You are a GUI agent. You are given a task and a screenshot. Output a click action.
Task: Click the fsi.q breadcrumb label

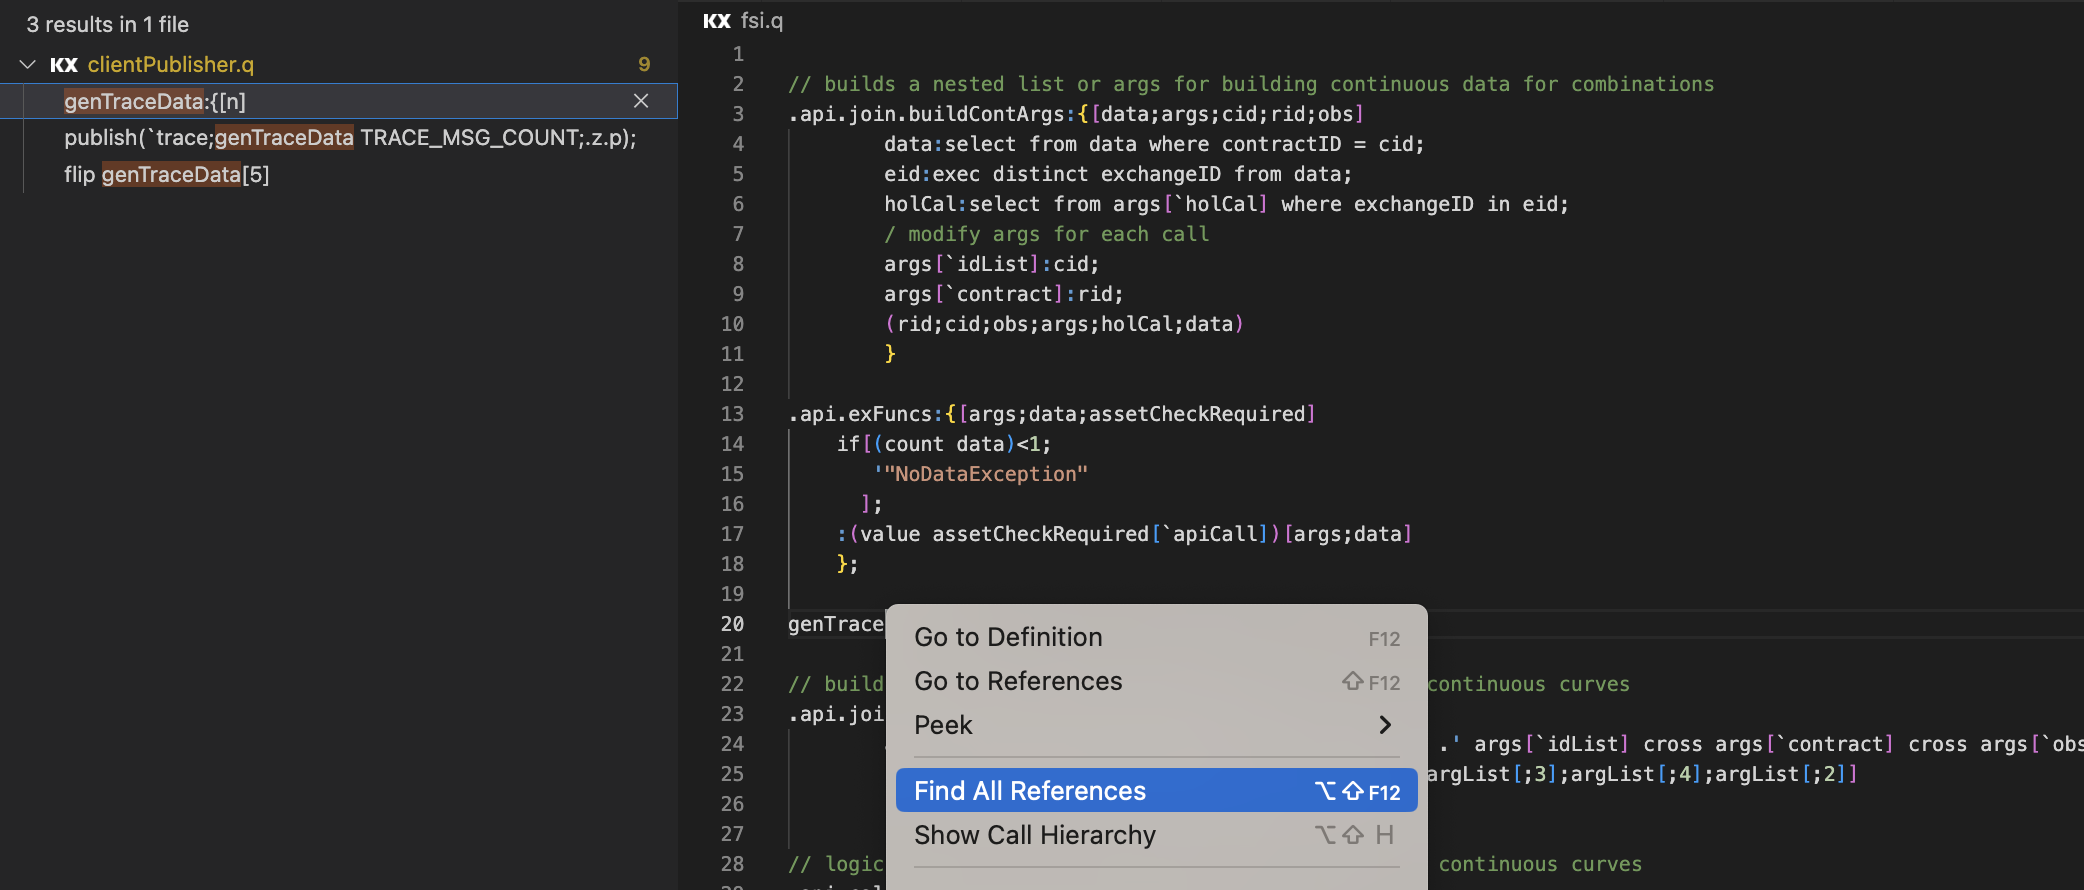click(762, 21)
